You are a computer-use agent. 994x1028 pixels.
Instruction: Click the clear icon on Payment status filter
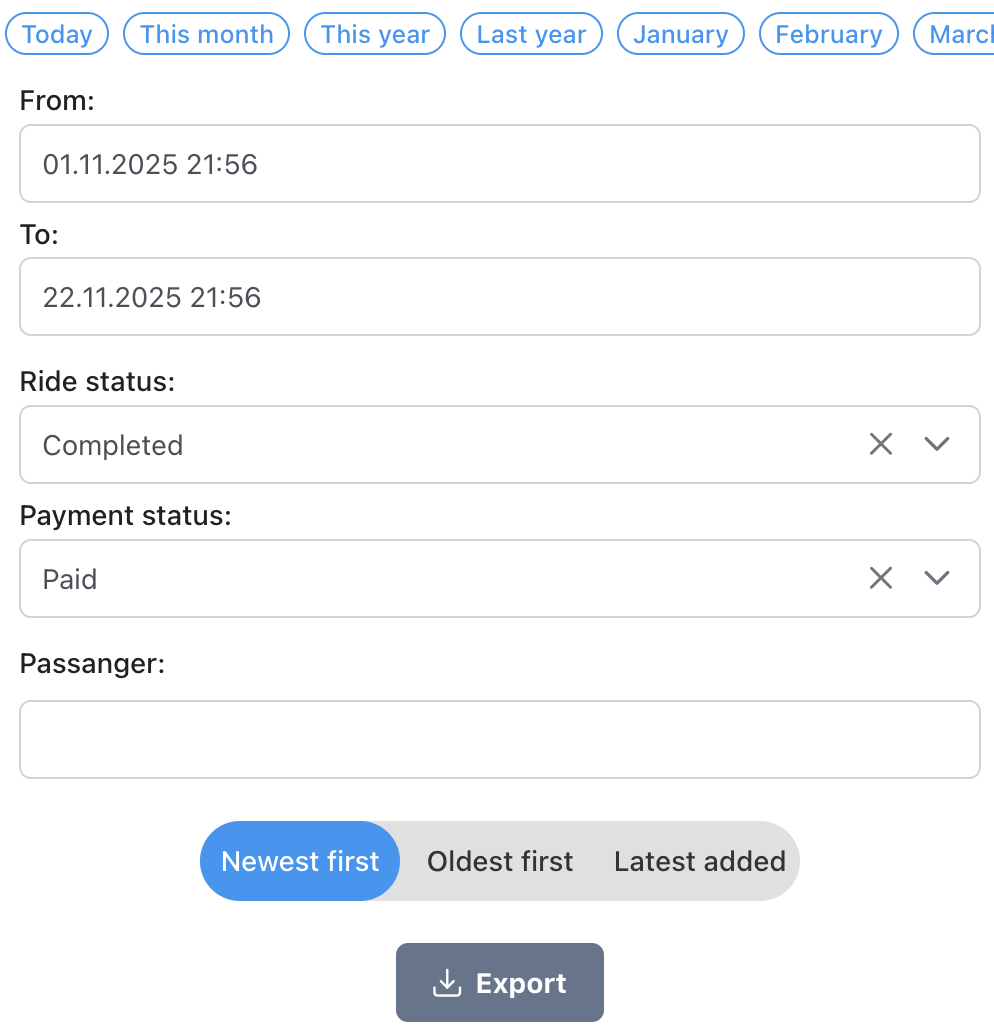880,578
